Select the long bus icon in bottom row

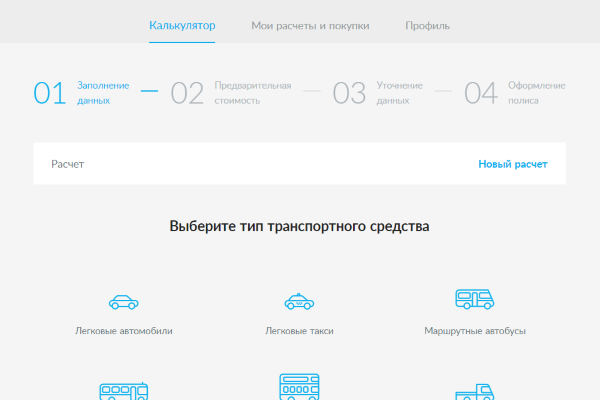click(x=124, y=391)
